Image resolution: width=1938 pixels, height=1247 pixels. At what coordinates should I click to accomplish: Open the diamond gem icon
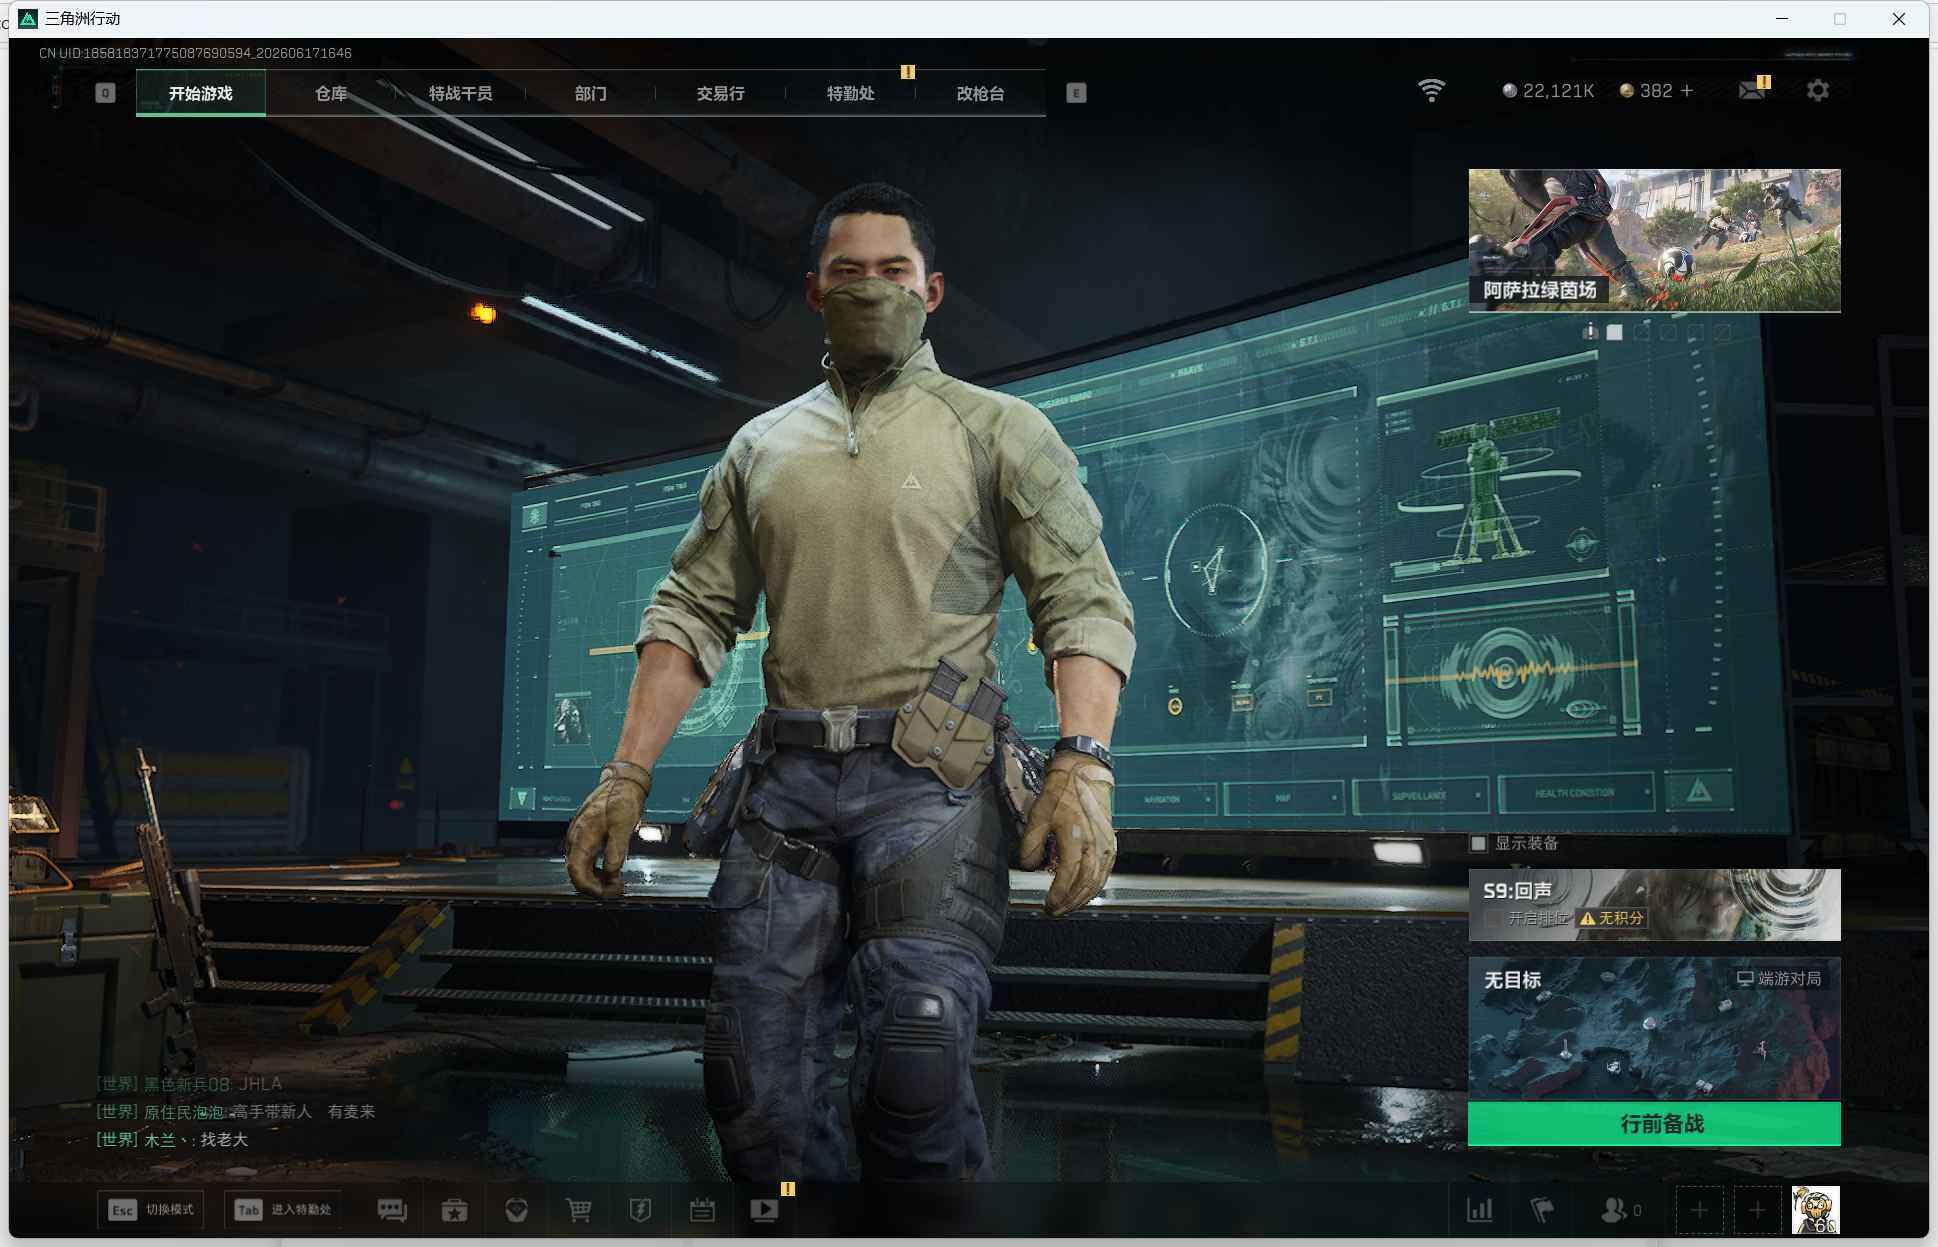517,1211
